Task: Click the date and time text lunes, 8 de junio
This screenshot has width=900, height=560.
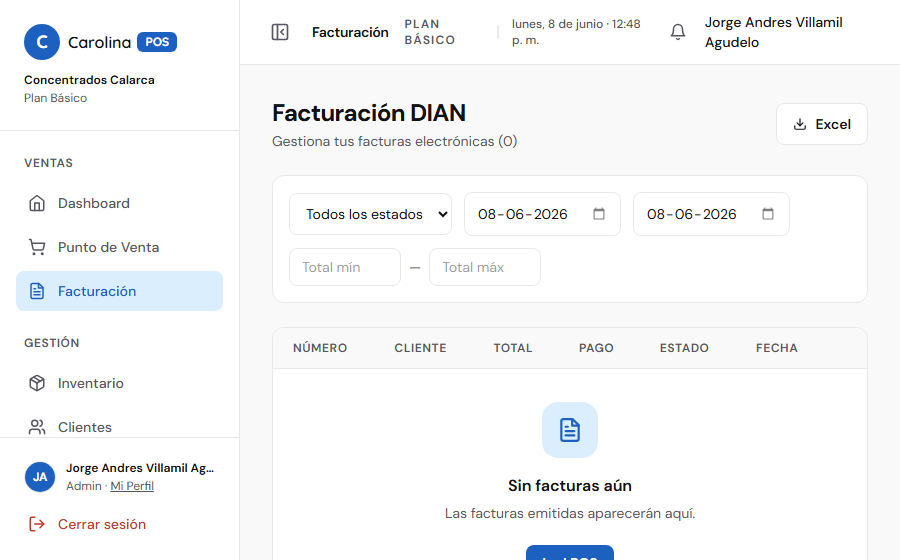Action: coord(576,32)
